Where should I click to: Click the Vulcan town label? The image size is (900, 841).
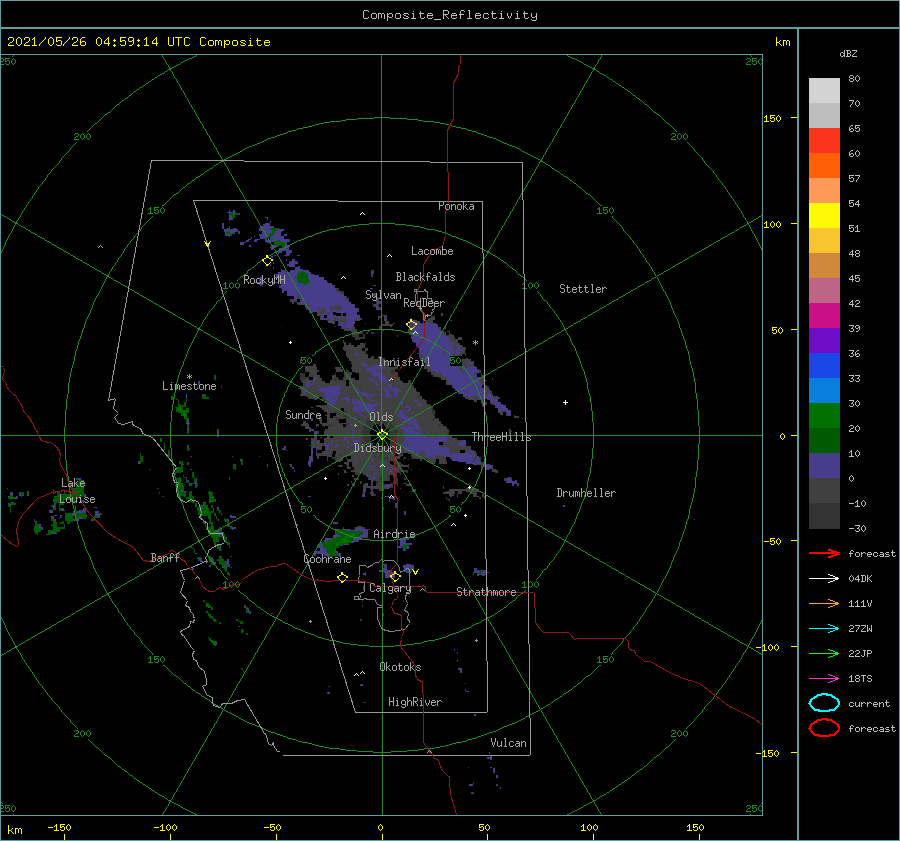(509, 743)
